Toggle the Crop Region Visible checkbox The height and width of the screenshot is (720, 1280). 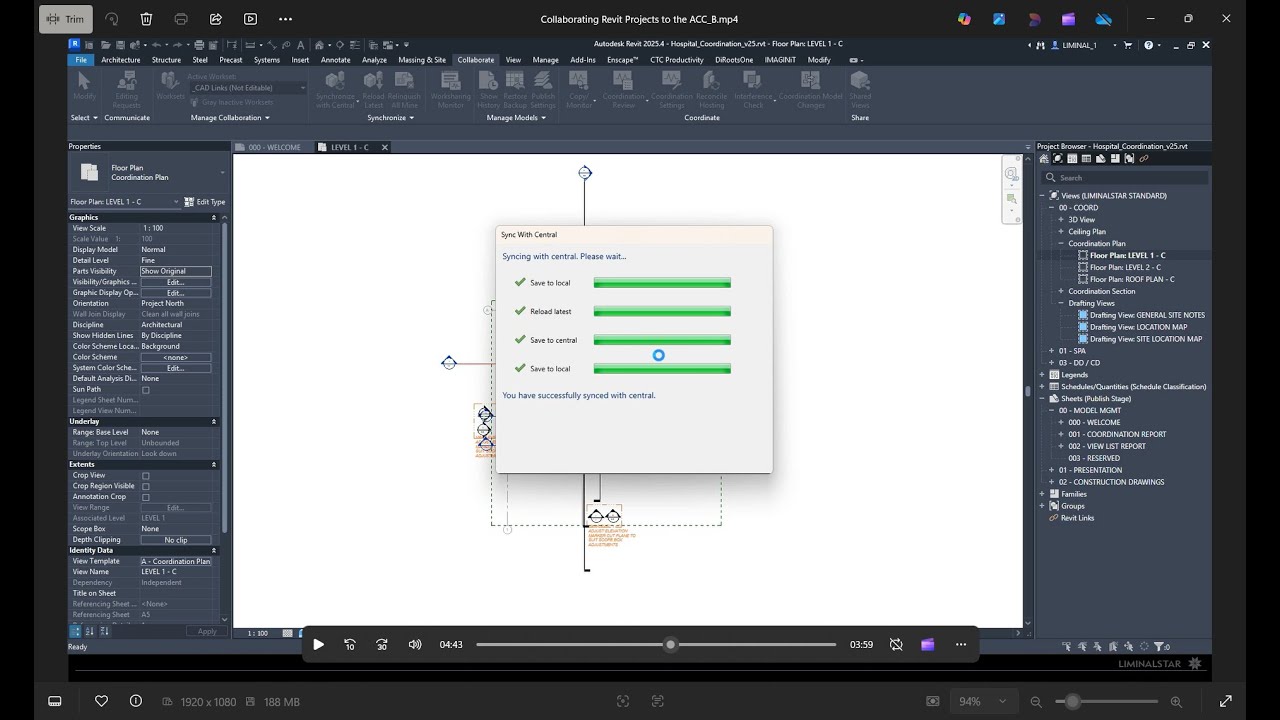click(x=146, y=486)
